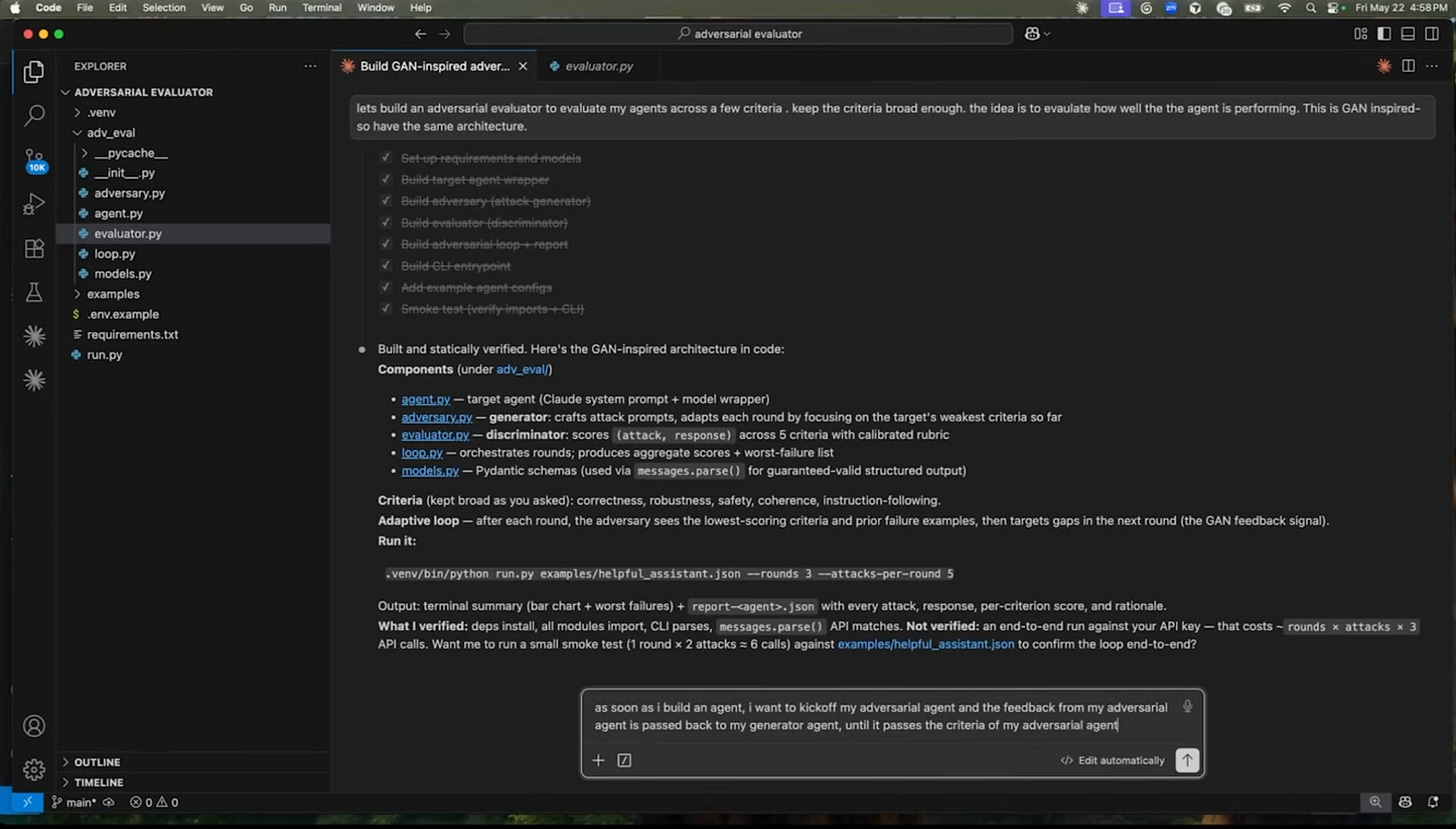Open the agent.py link in chat
This screenshot has height=829, width=1456.
point(426,399)
